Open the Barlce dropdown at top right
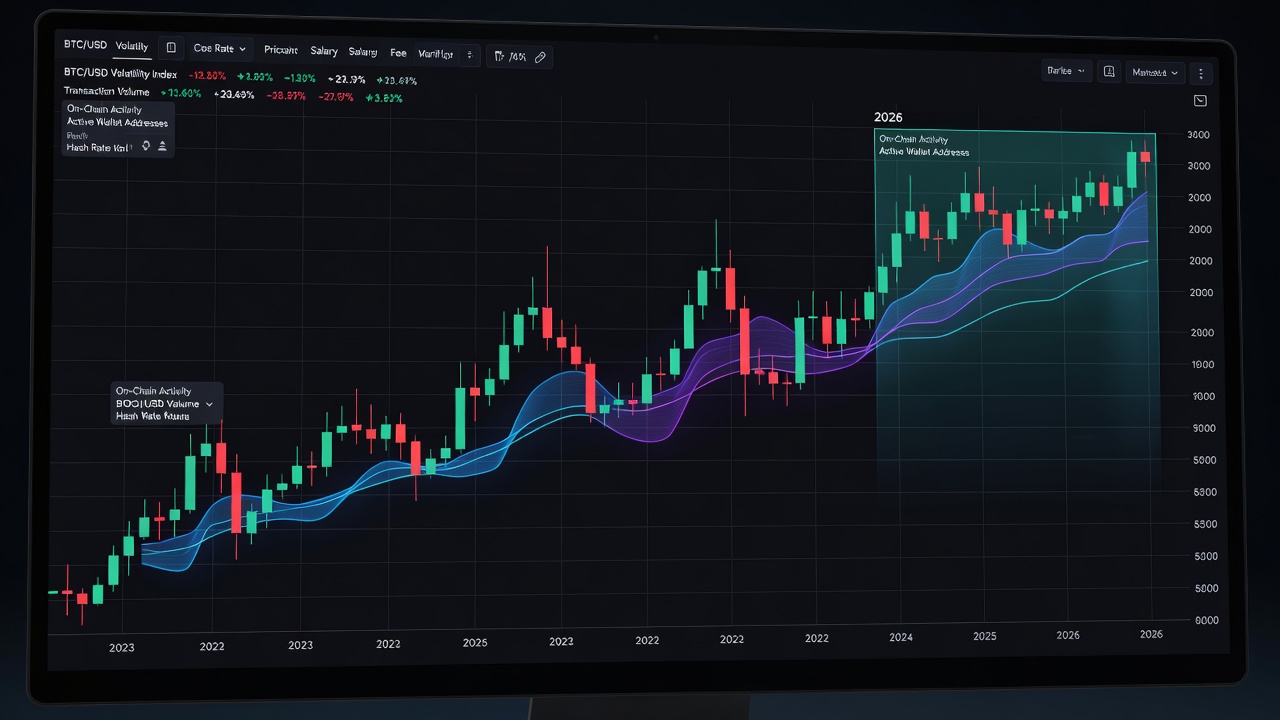This screenshot has width=1280, height=720. [x=1065, y=71]
